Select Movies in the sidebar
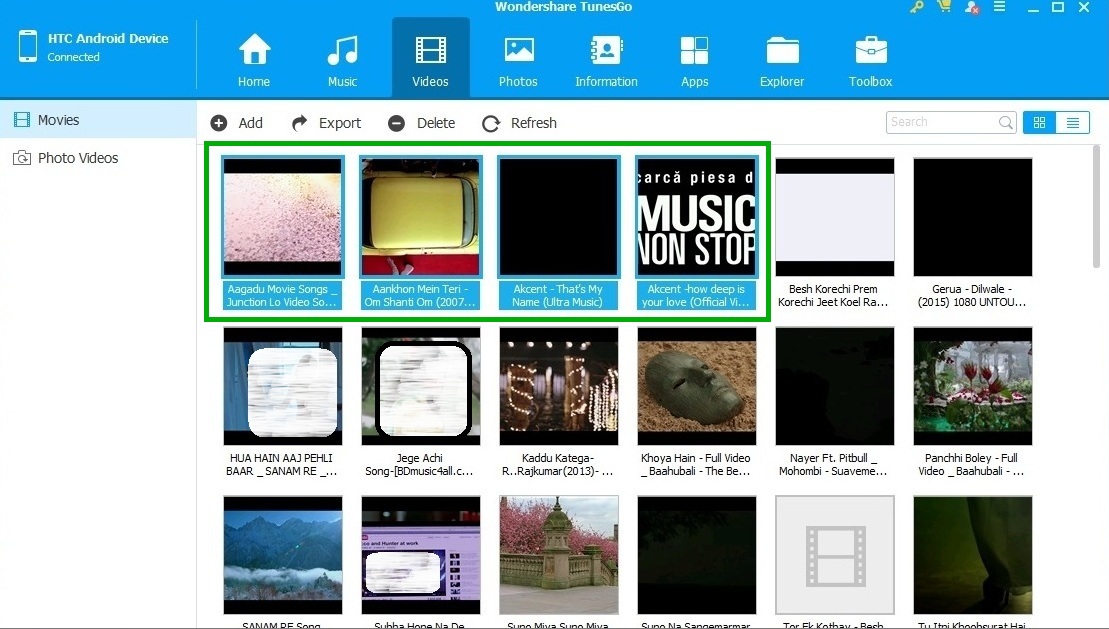This screenshot has width=1109, height=629. (58, 120)
